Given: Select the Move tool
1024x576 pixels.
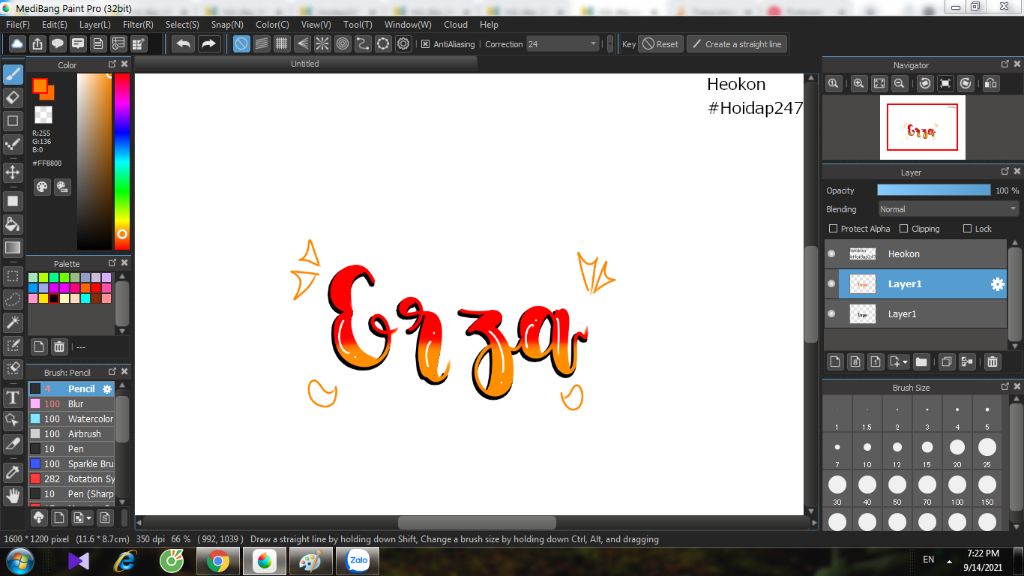Looking at the screenshot, I should click(13, 172).
